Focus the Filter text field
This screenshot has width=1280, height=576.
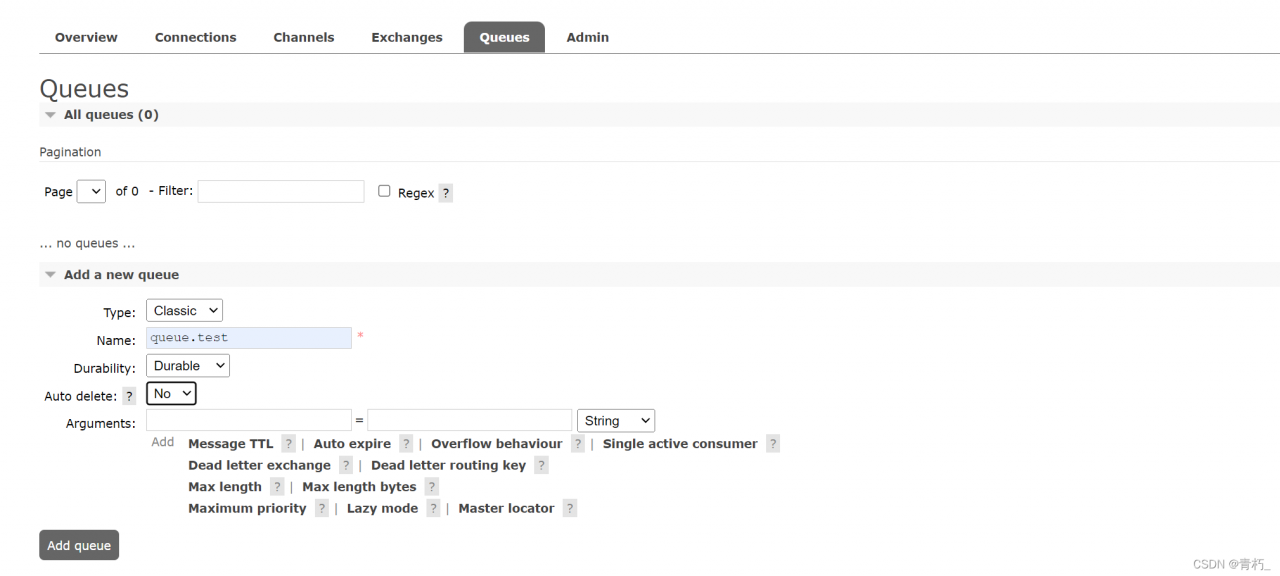281,191
